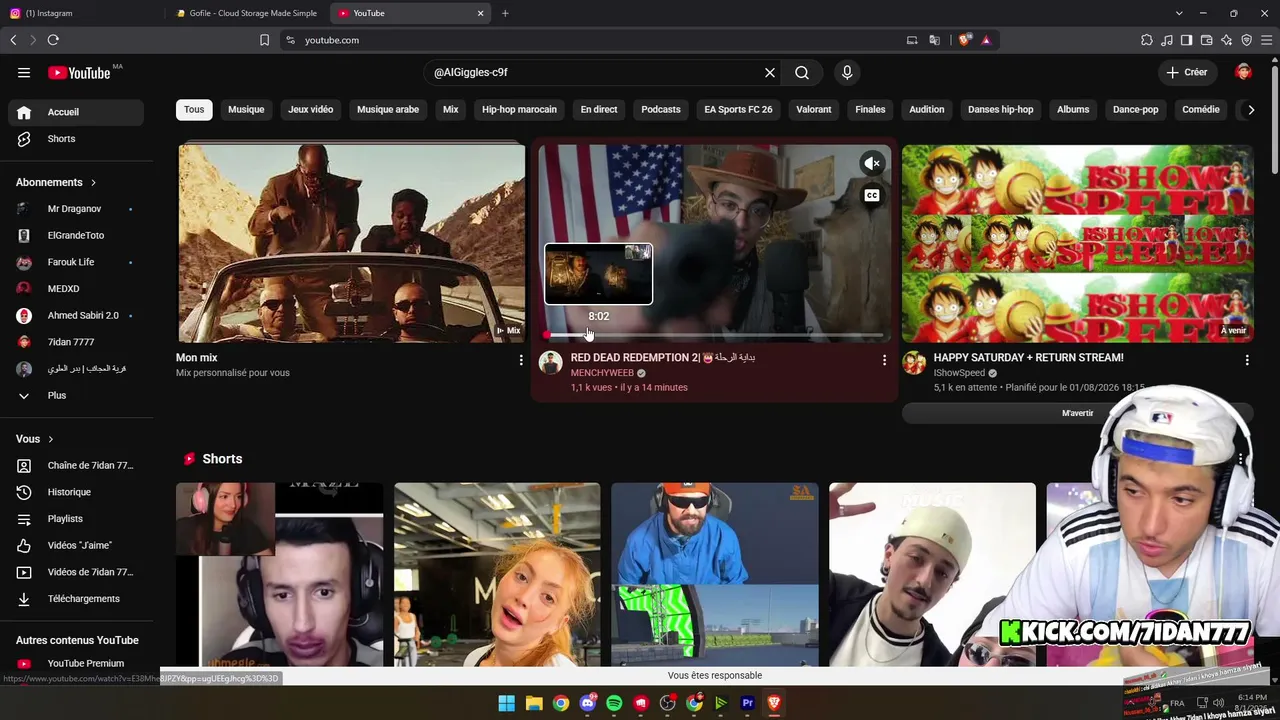Go back in the browser

coord(13,40)
